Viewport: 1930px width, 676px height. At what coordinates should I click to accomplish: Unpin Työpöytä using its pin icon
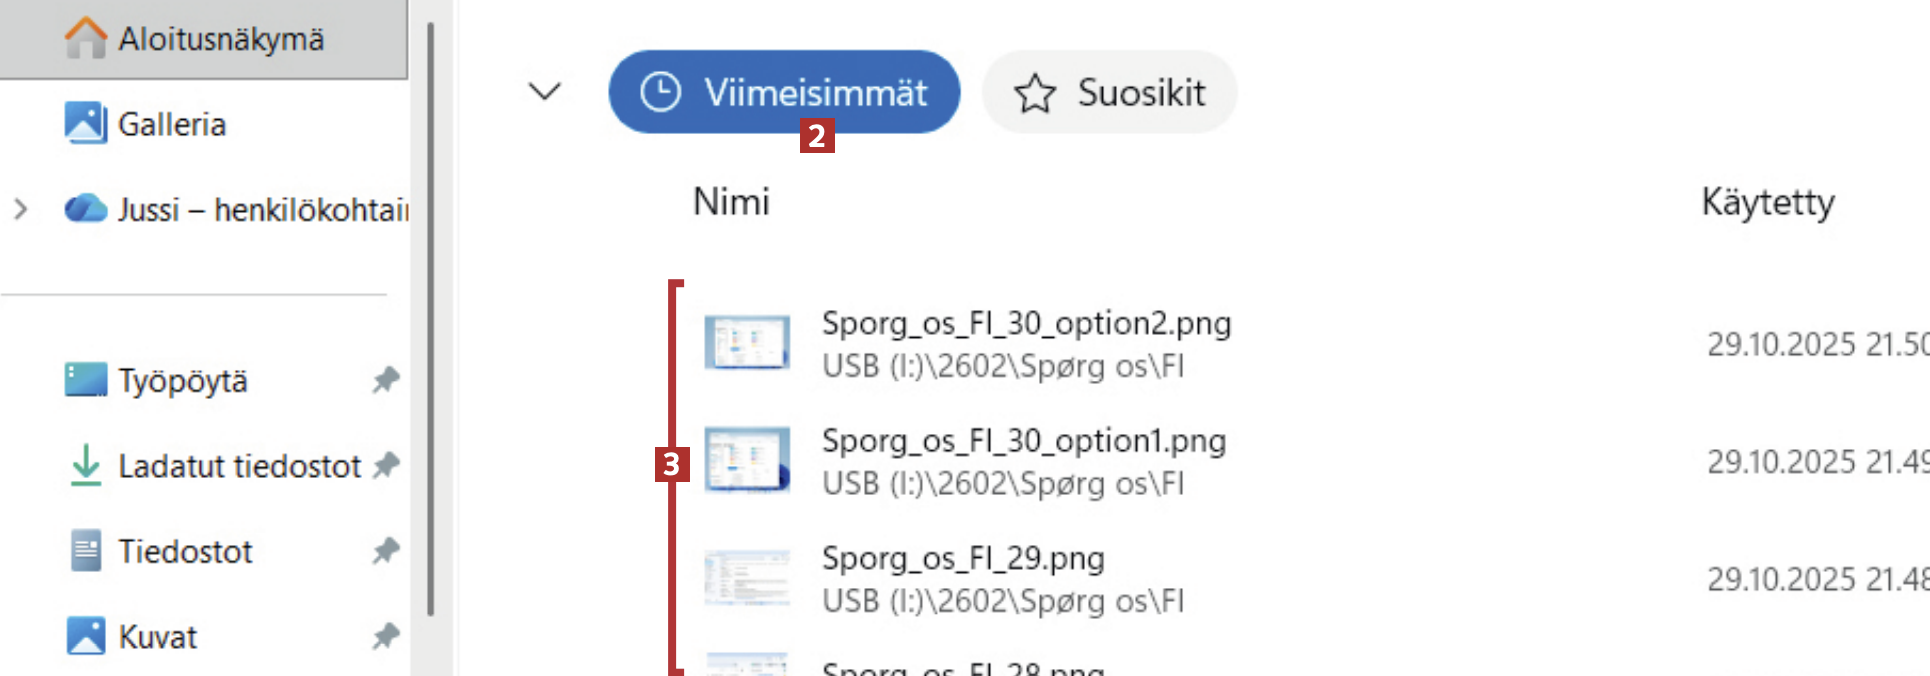coord(386,380)
